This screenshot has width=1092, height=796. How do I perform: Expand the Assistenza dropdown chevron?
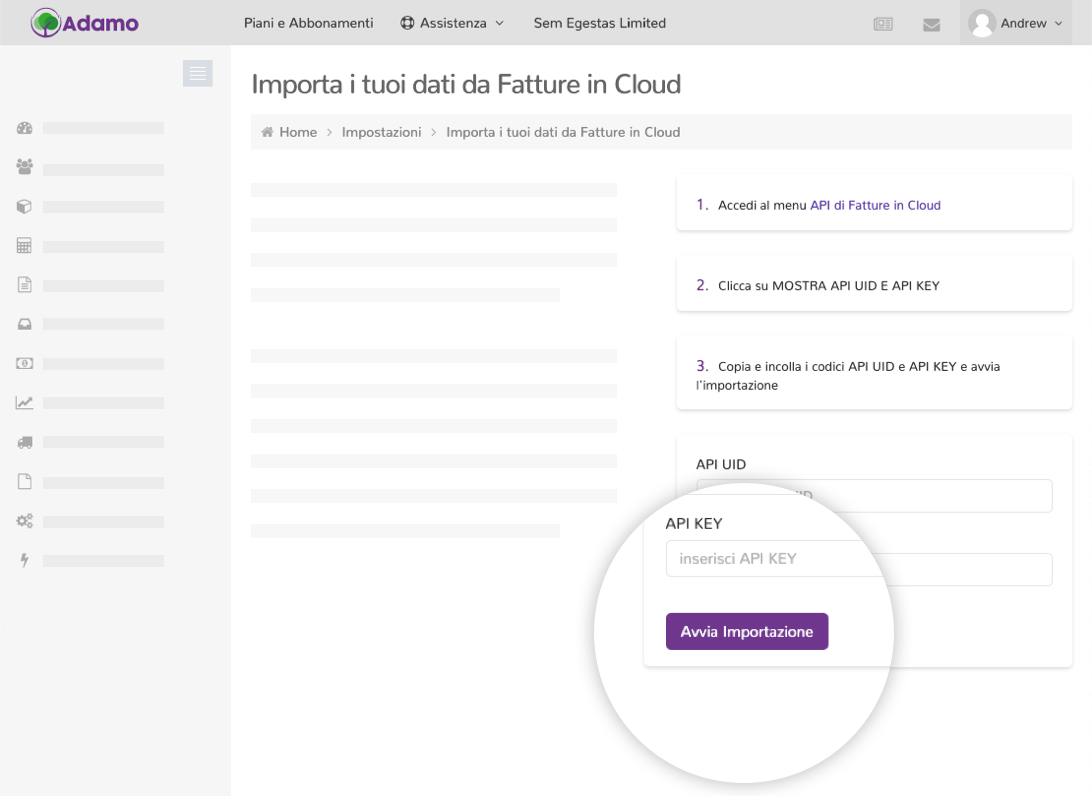coord(499,24)
